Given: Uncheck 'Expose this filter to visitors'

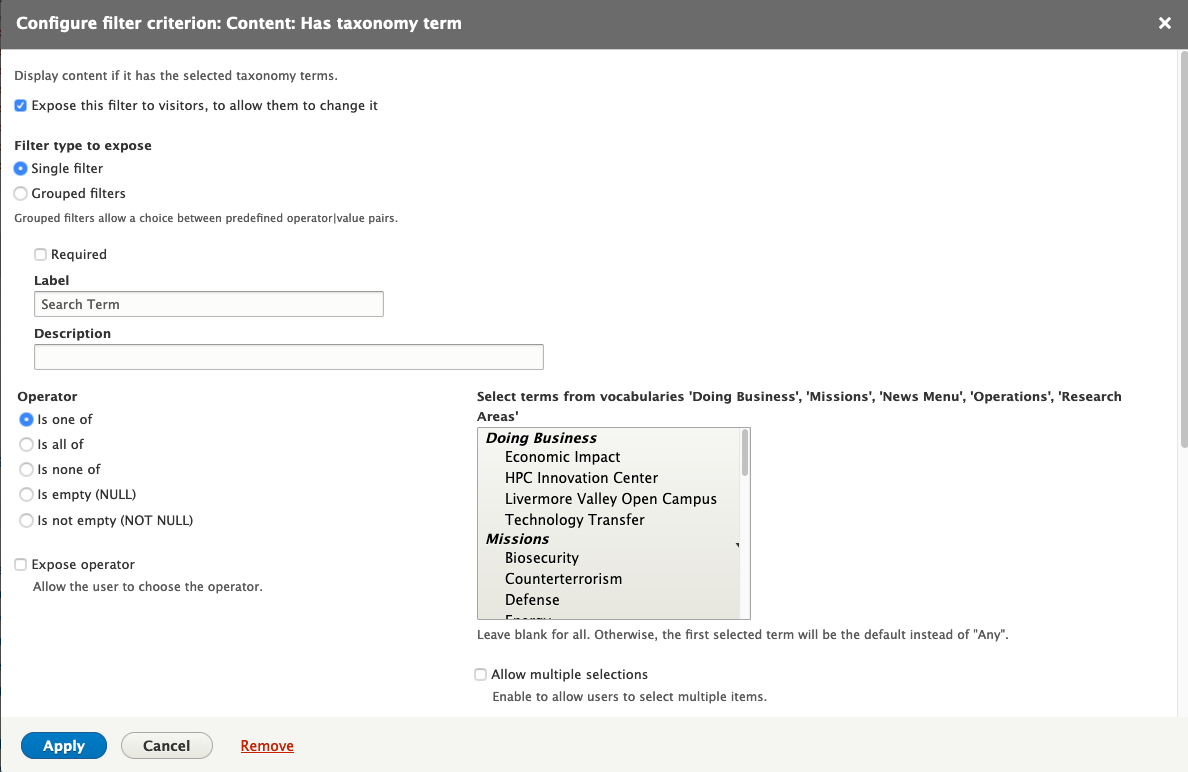Looking at the screenshot, I should click(x=19, y=105).
